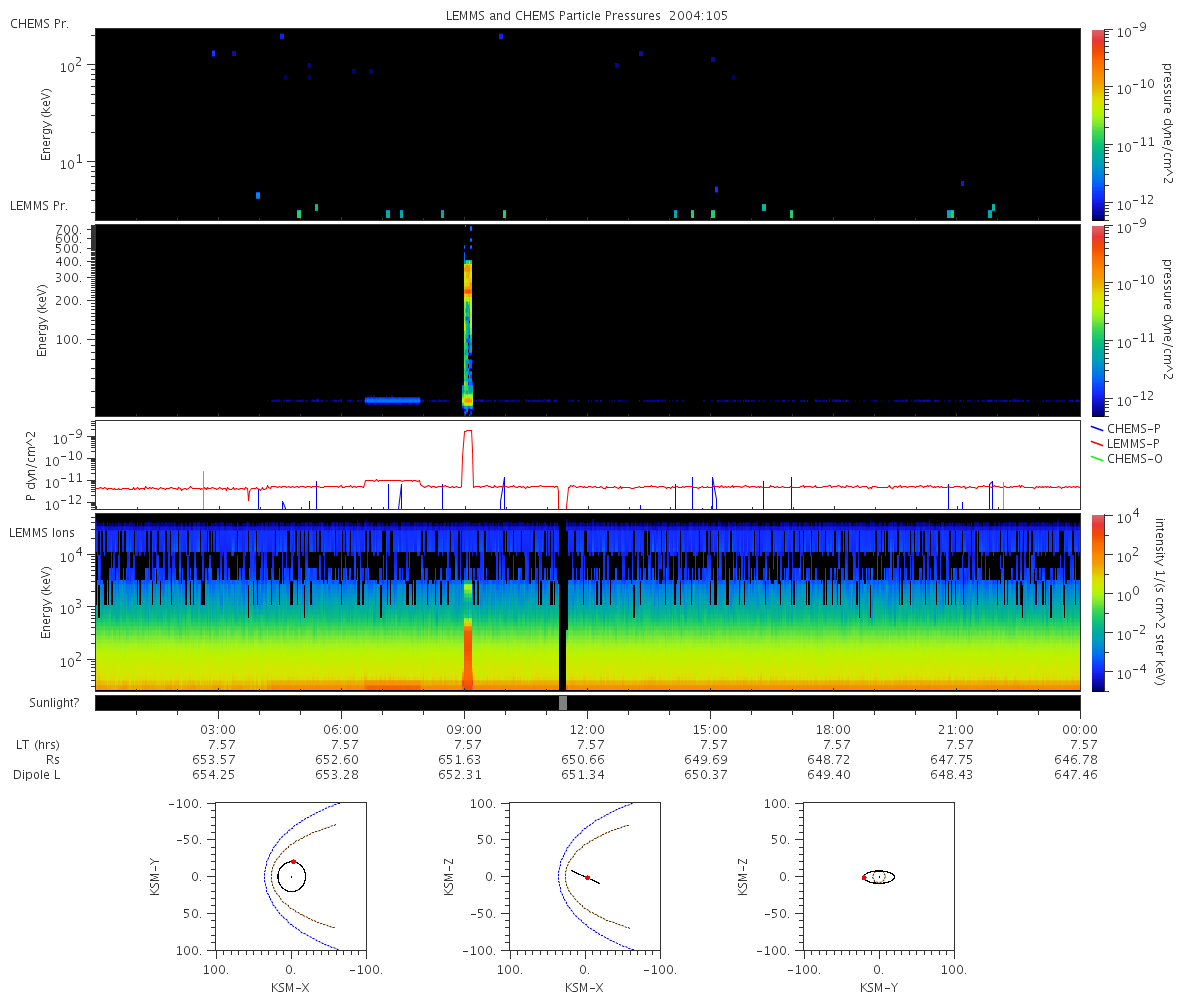Select the CHEMS-O legend entry
Viewport: 1200px width, 1000px height.
click(x=1127, y=457)
